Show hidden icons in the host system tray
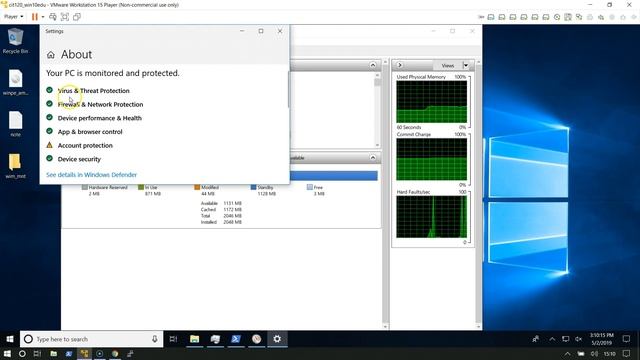Screen dimensions: 640x360 (x=567, y=354)
